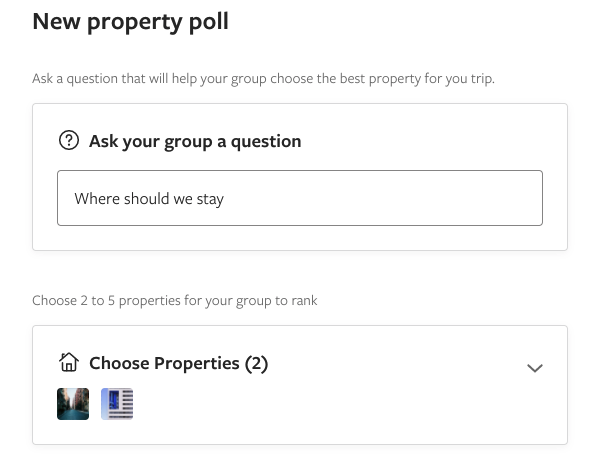Click the word 'Properties' in the section title

pyautogui.click(x=197, y=363)
